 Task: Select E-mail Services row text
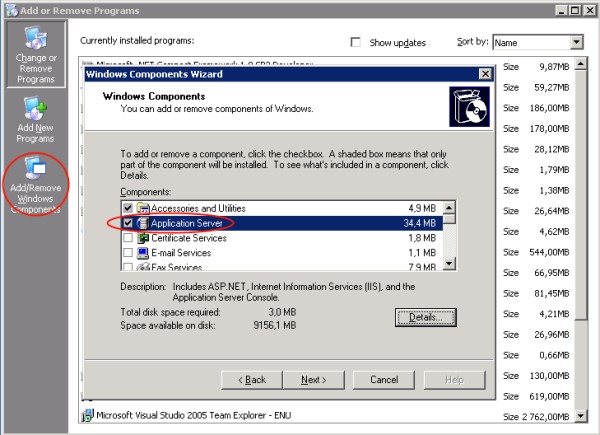pyautogui.click(x=181, y=253)
